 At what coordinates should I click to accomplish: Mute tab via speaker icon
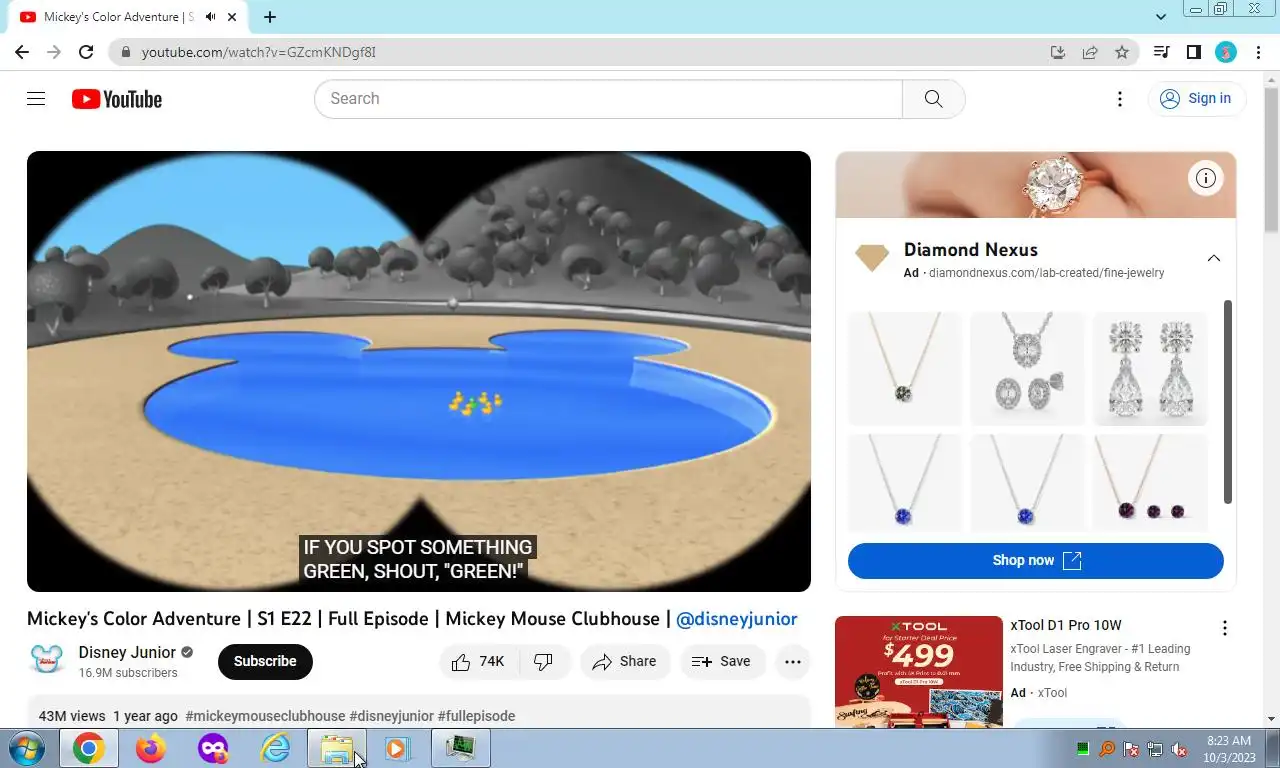tap(211, 17)
